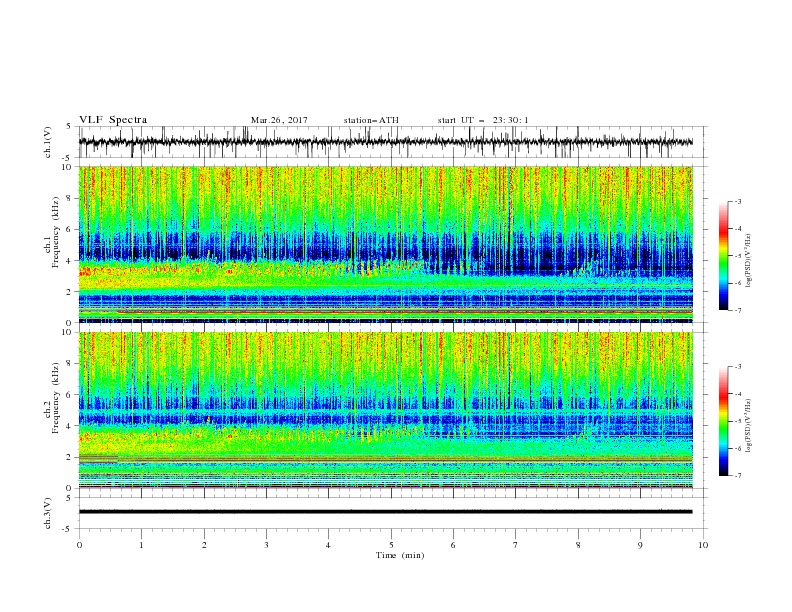This screenshot has width=792, height=612.
Task: Click the "-5" tick on the ch.3(V) axis
Action: [68, 529]
